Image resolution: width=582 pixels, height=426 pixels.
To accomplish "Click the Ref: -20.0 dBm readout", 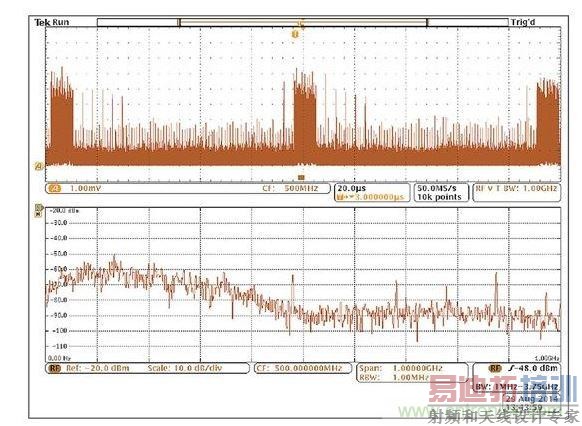I will coord(98,368).
